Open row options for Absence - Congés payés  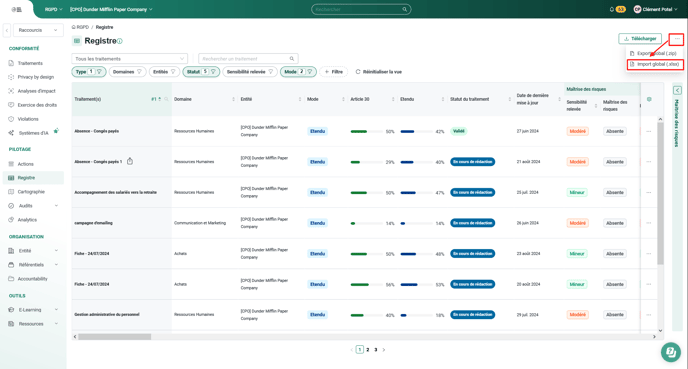click(649, 131)
